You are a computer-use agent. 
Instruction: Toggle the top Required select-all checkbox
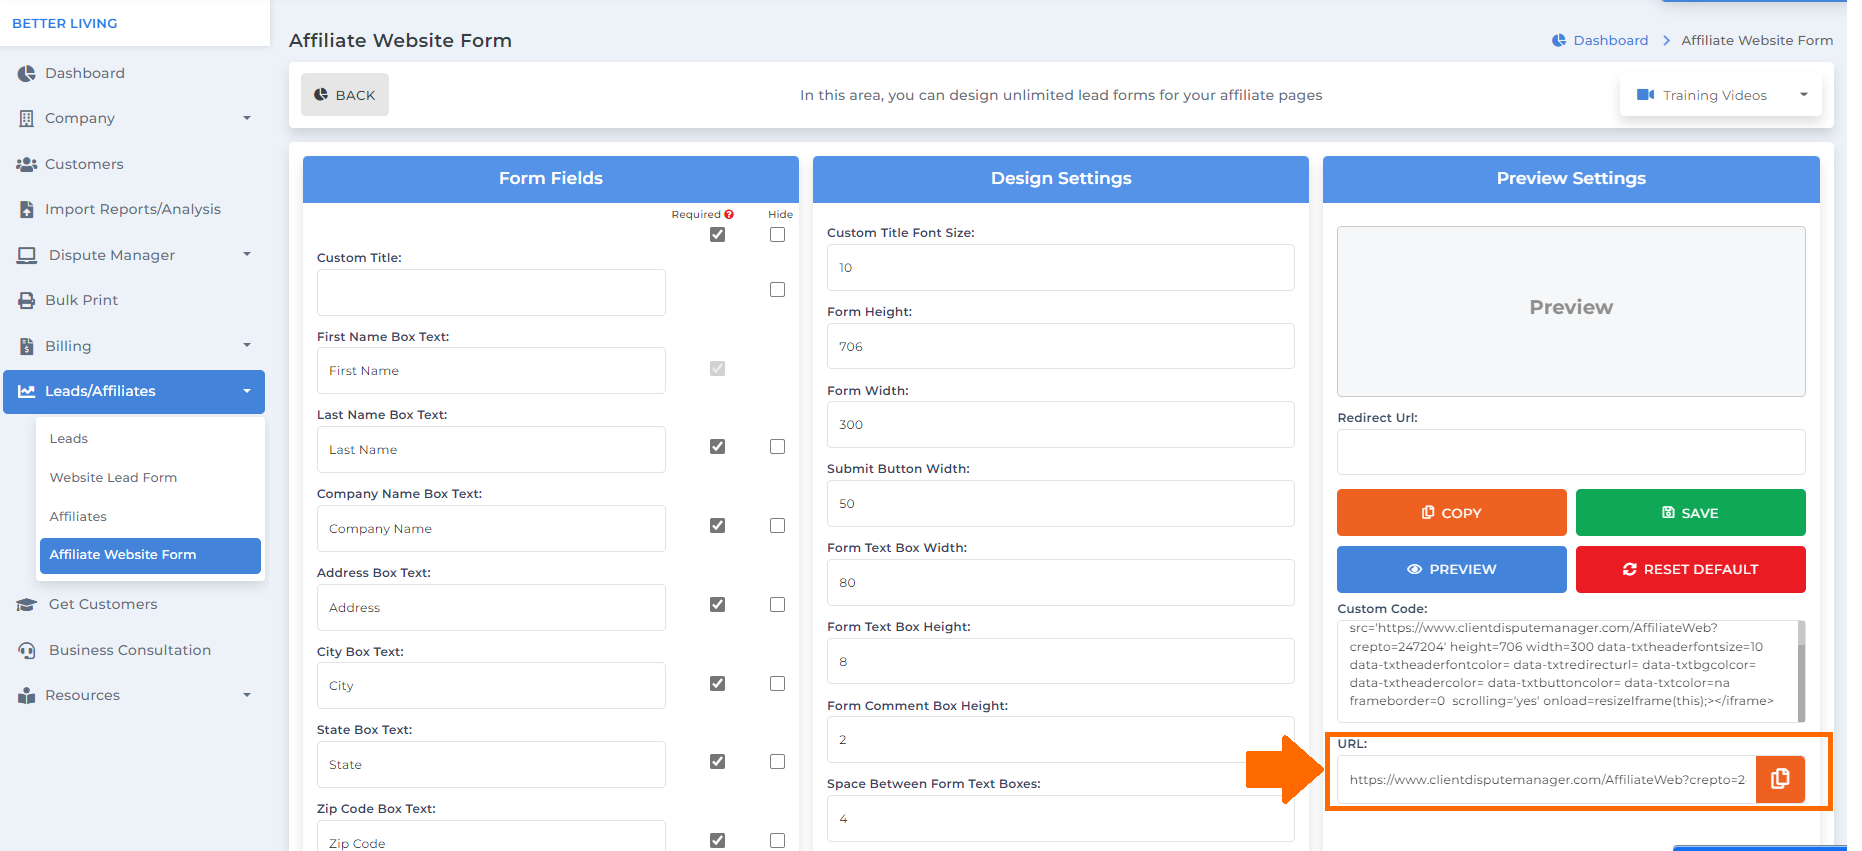(717, 234)
